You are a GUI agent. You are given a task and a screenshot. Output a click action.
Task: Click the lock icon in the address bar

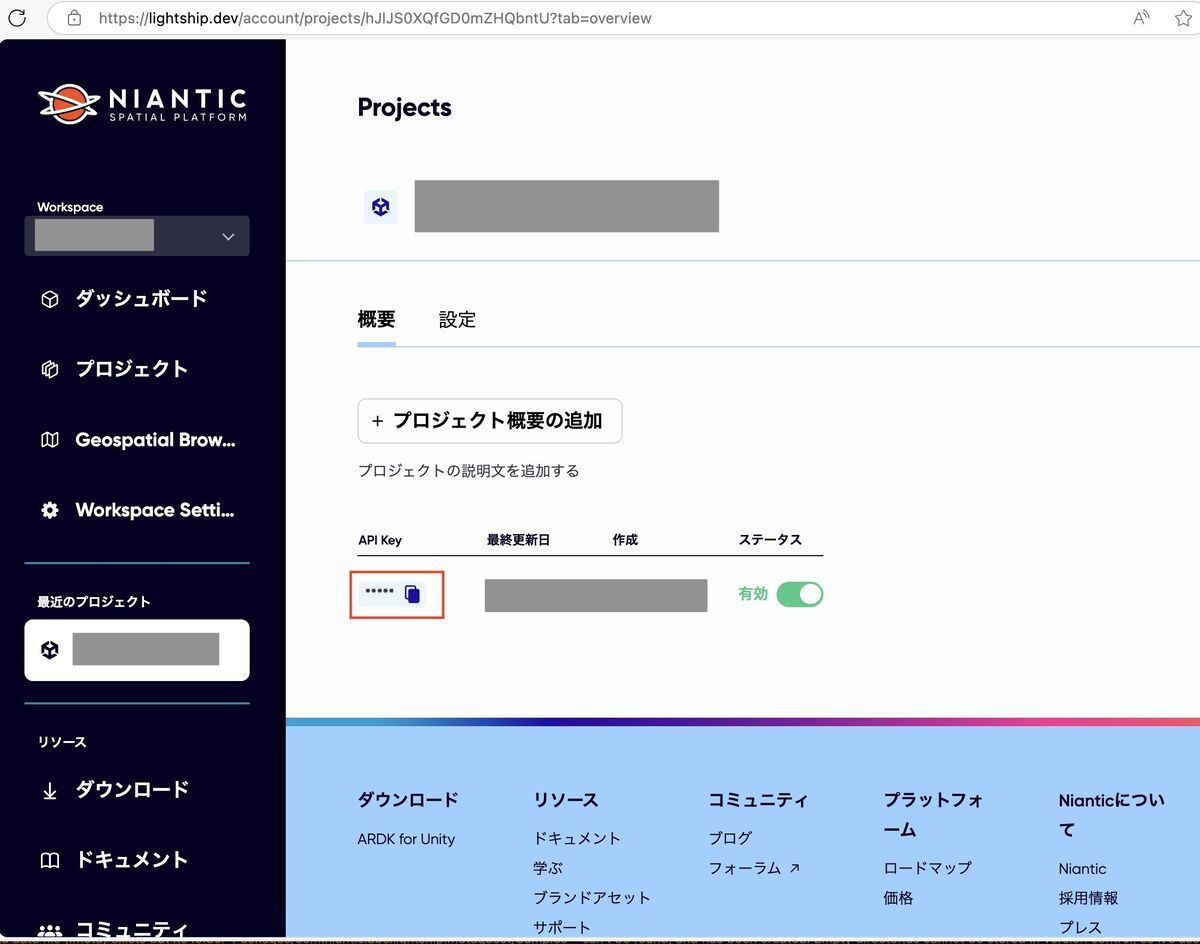tap(74, 18)
